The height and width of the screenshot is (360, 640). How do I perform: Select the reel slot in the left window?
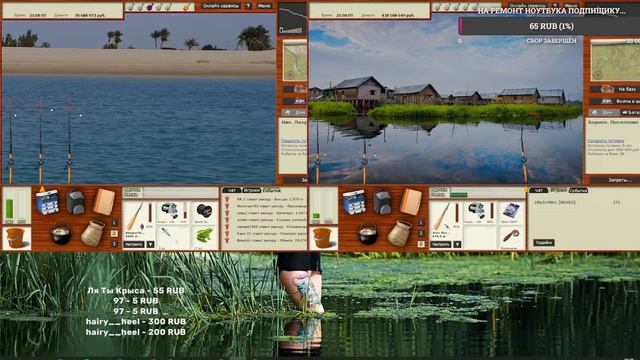[173, 212]
